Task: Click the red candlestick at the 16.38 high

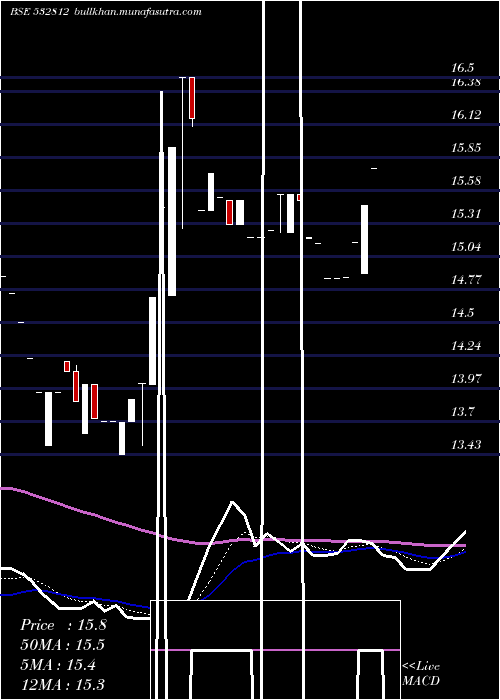Action: pos(192,98)
